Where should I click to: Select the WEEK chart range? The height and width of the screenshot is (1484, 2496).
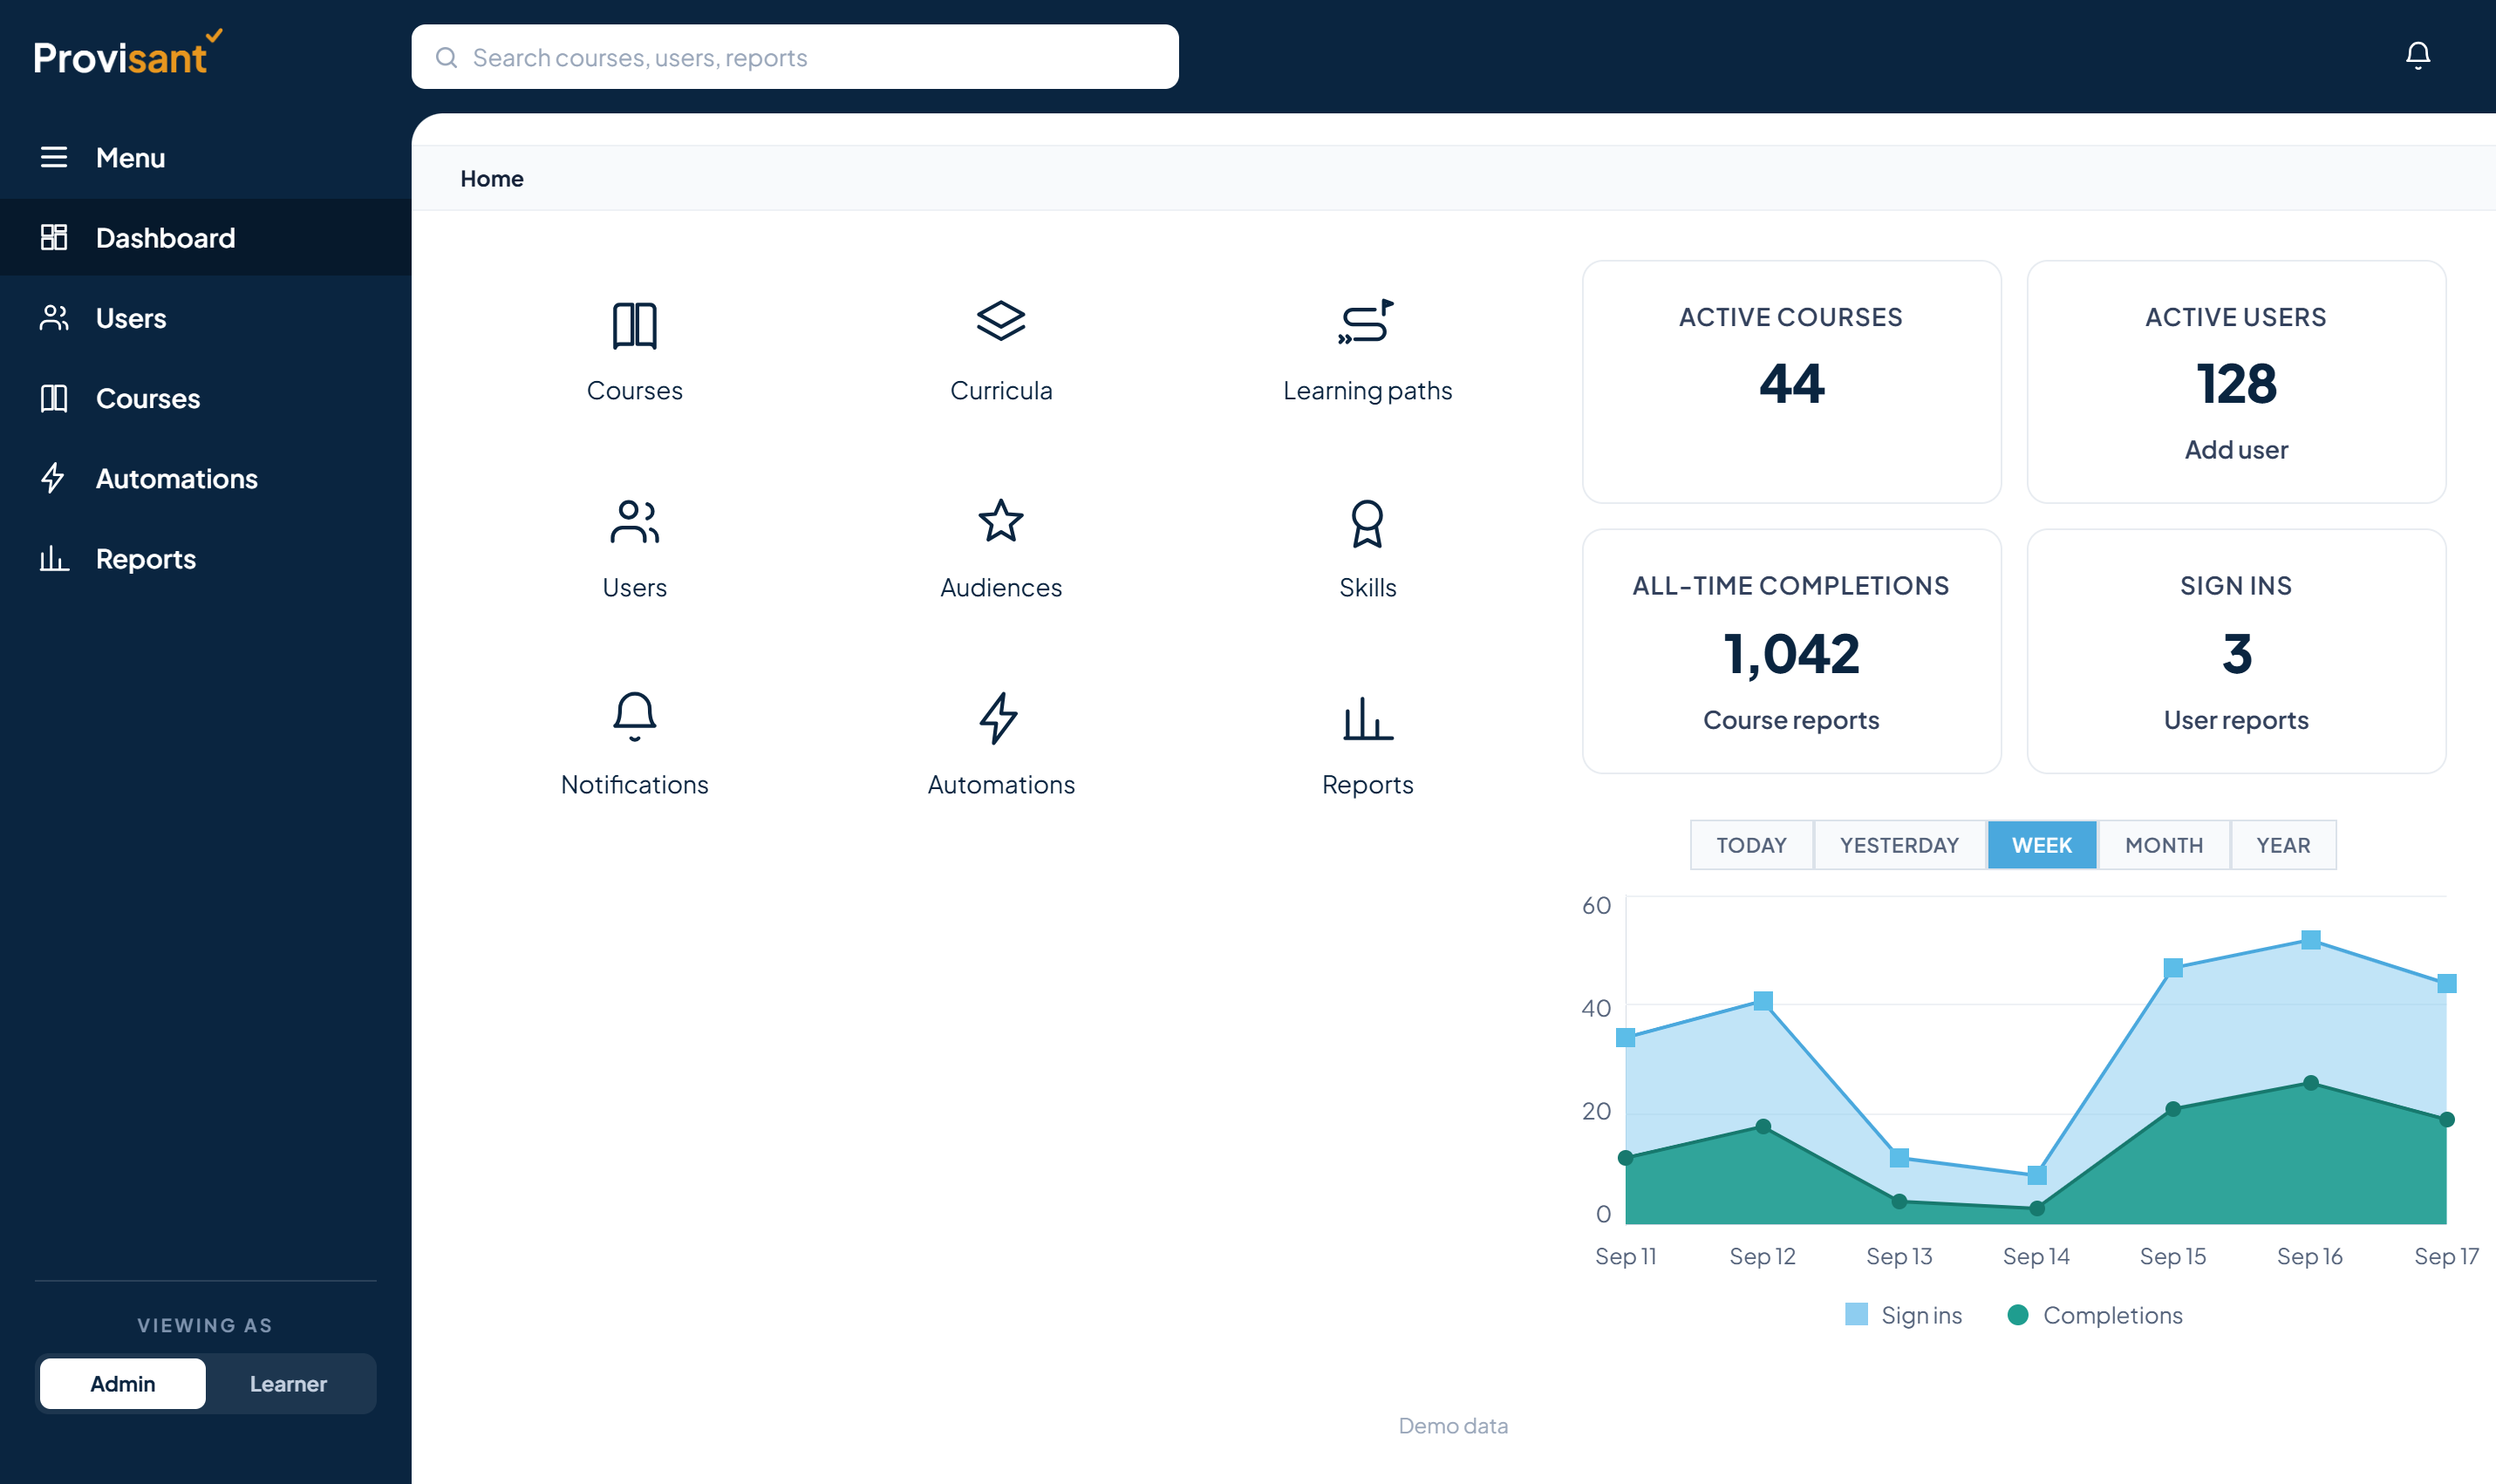[2041, 845]
